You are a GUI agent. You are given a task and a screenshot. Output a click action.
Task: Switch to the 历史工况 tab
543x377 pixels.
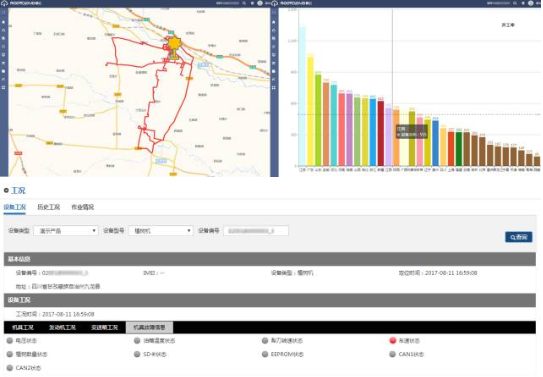[x=48, y=207]
